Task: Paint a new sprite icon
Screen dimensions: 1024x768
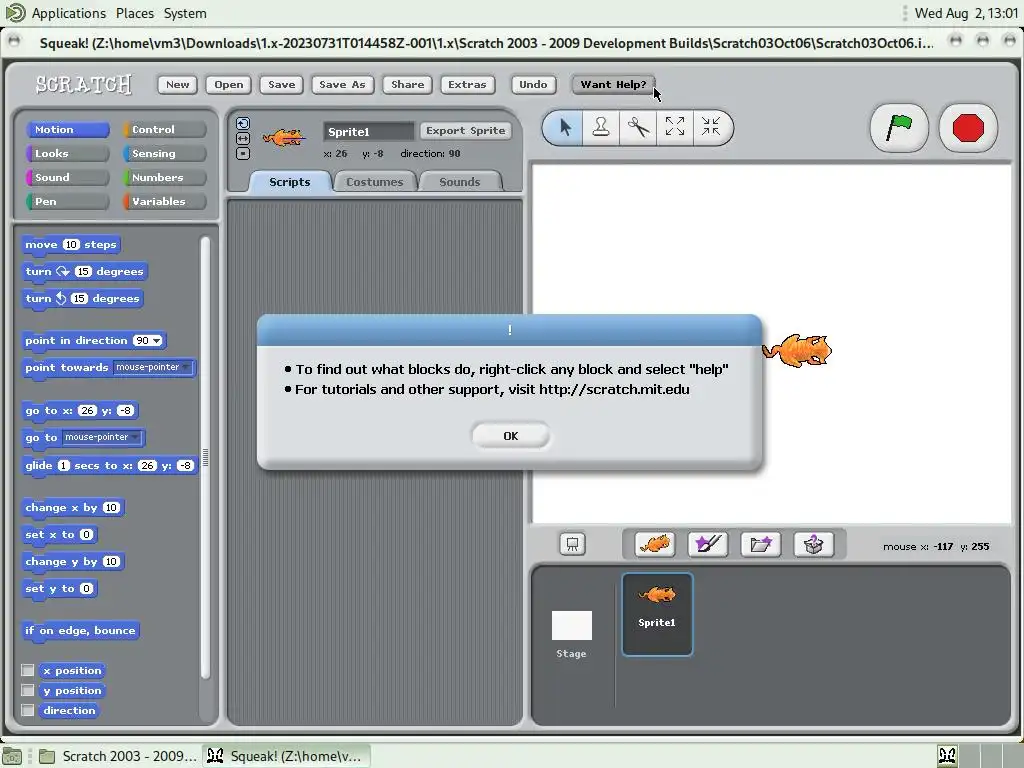Action: [x=708, y=544]
